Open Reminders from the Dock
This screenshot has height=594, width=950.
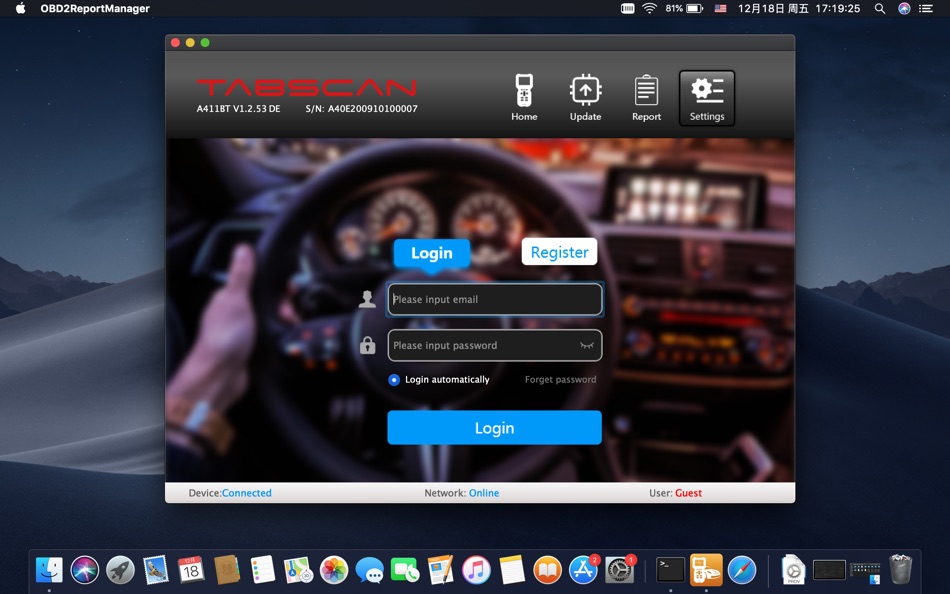(262, 570)
